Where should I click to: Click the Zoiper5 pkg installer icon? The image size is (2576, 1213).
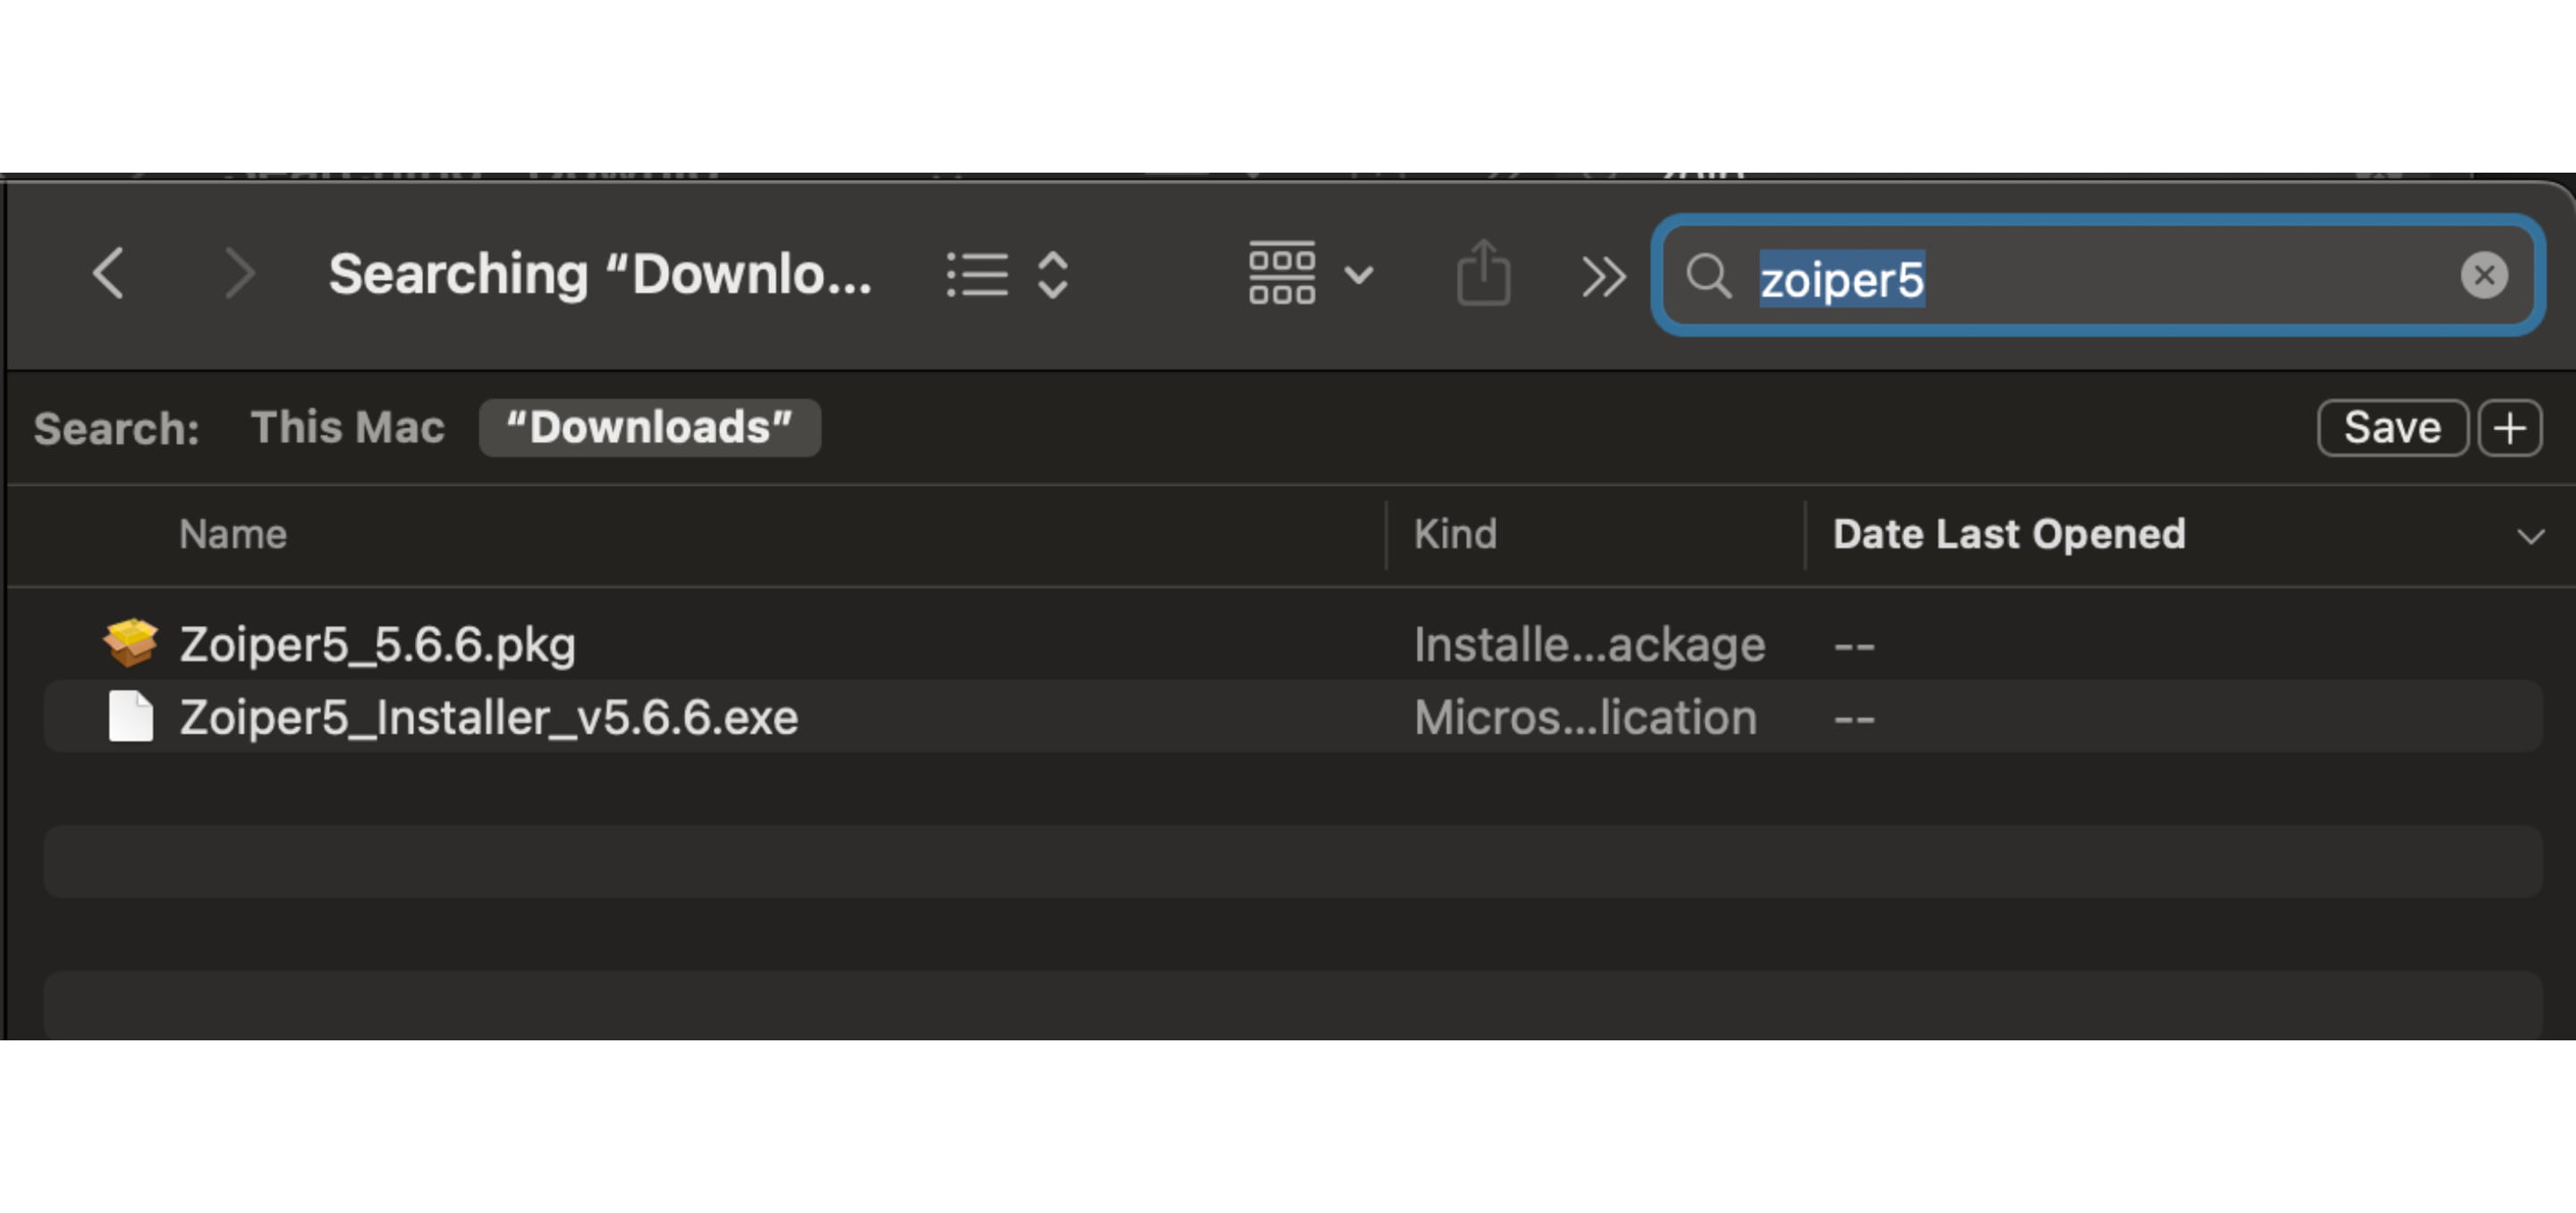tap(130, 643)
